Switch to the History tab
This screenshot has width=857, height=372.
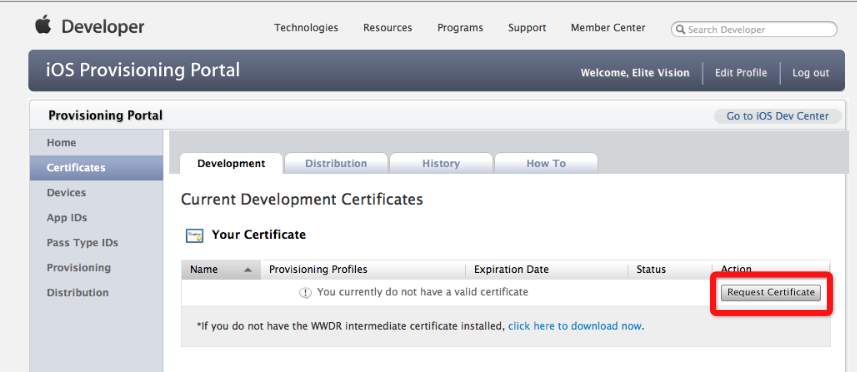coord(441,163)
